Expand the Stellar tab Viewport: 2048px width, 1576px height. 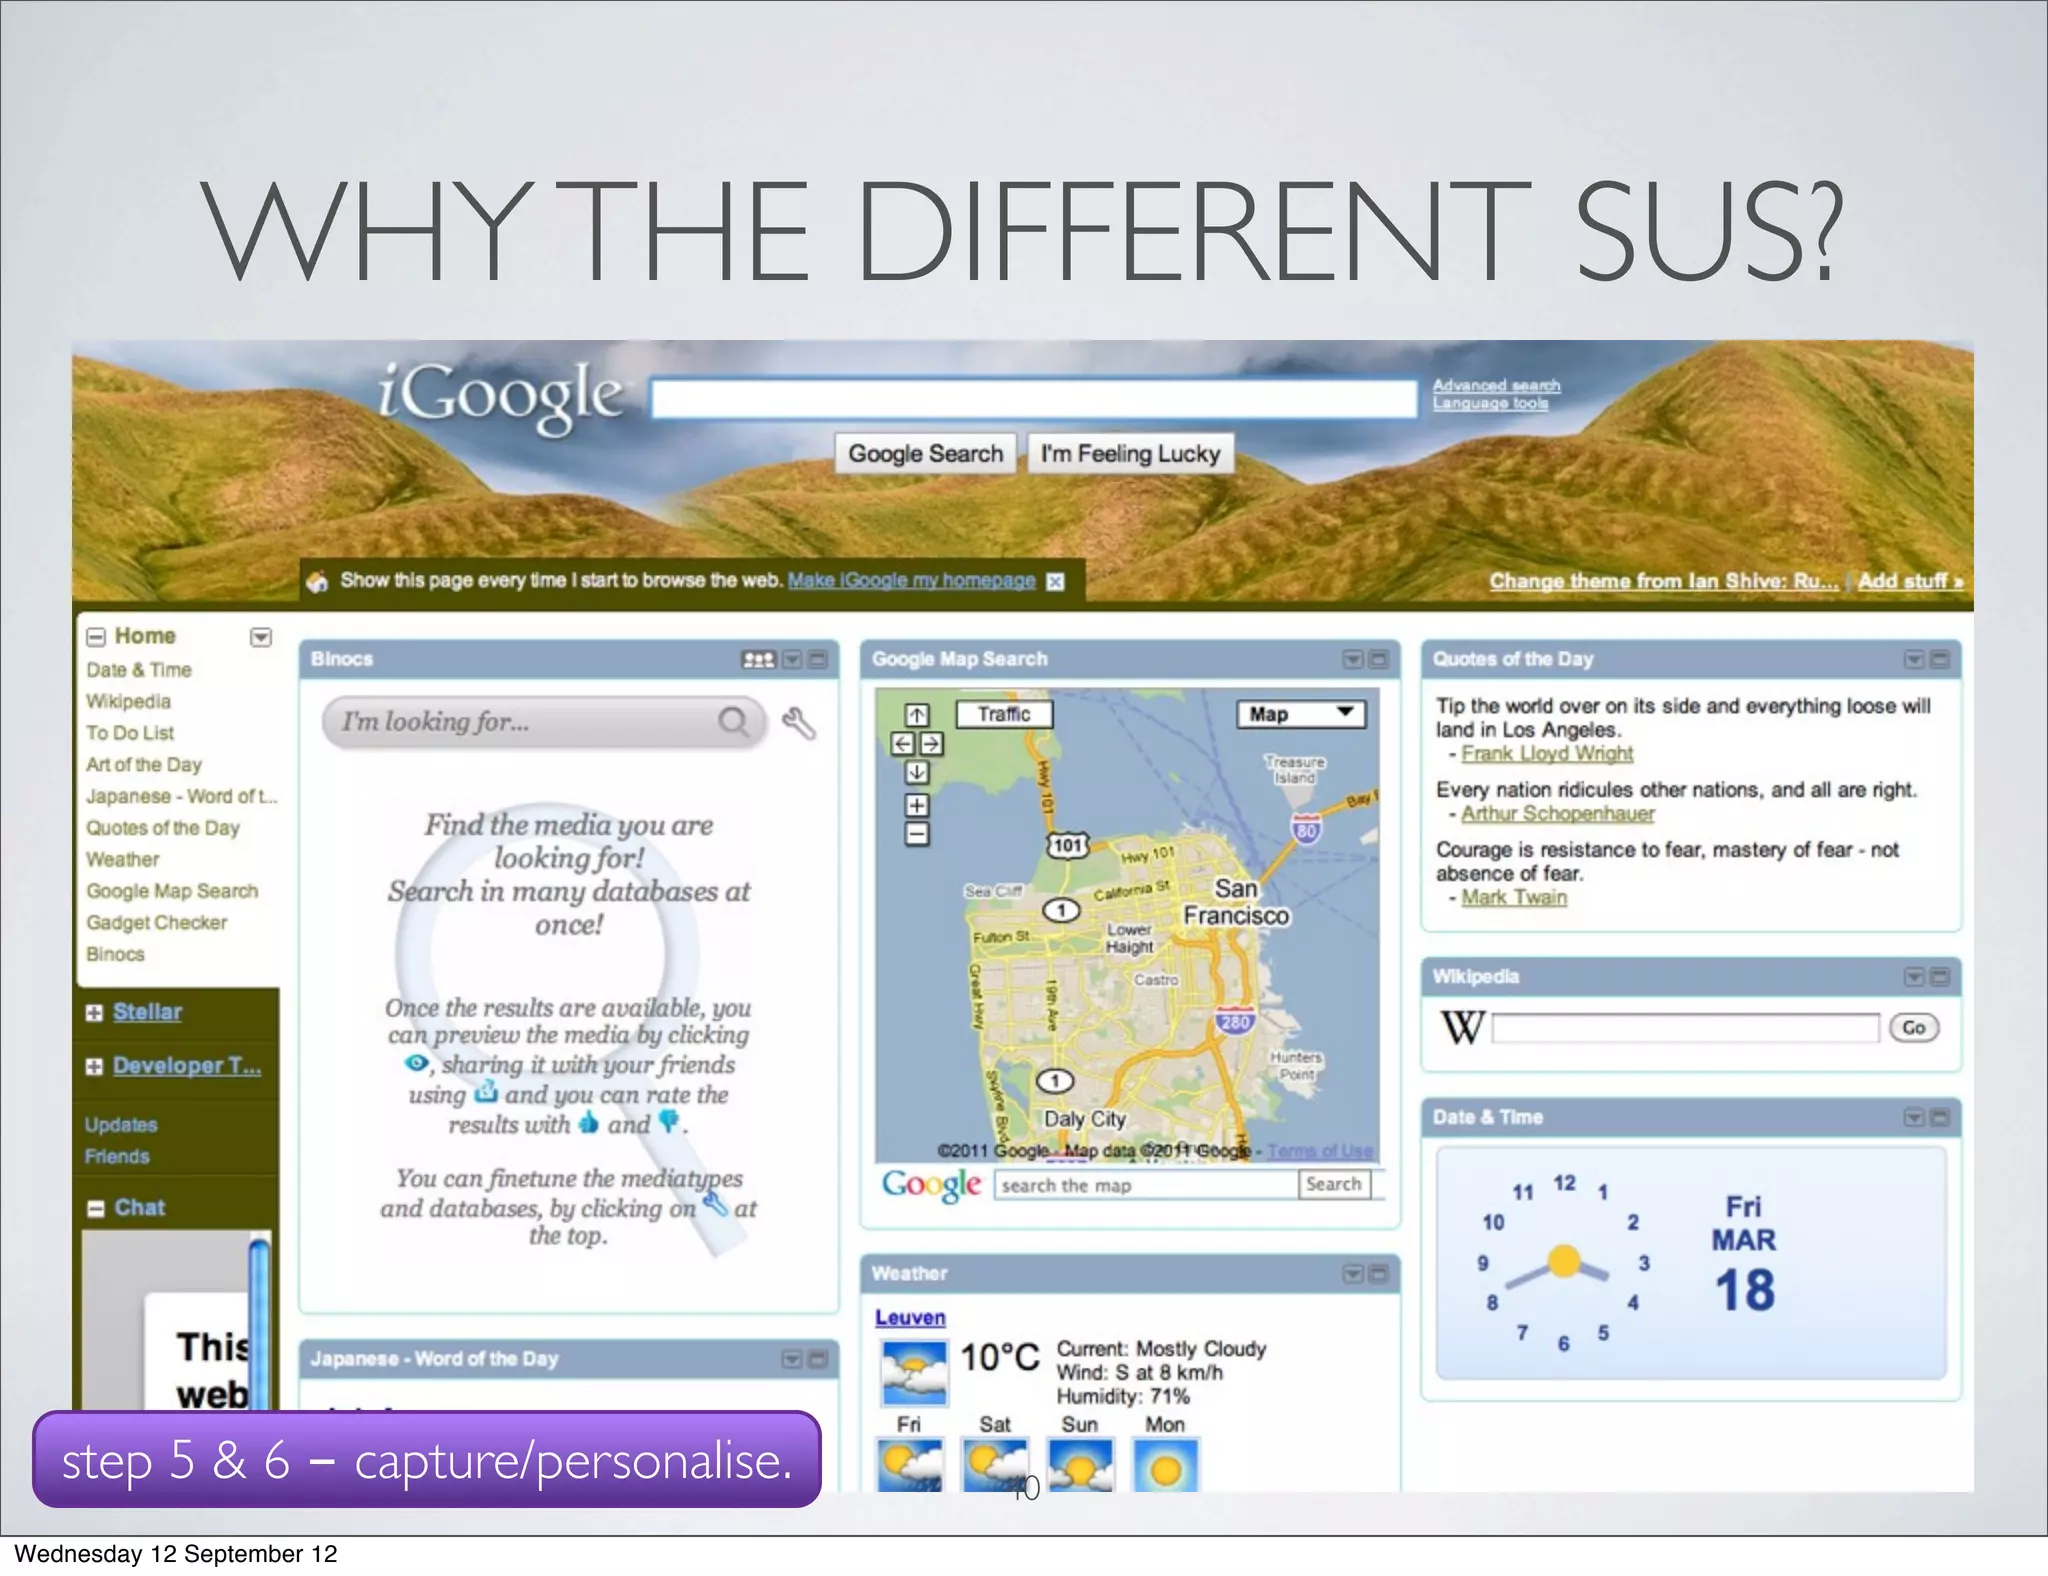[94, 1013]
